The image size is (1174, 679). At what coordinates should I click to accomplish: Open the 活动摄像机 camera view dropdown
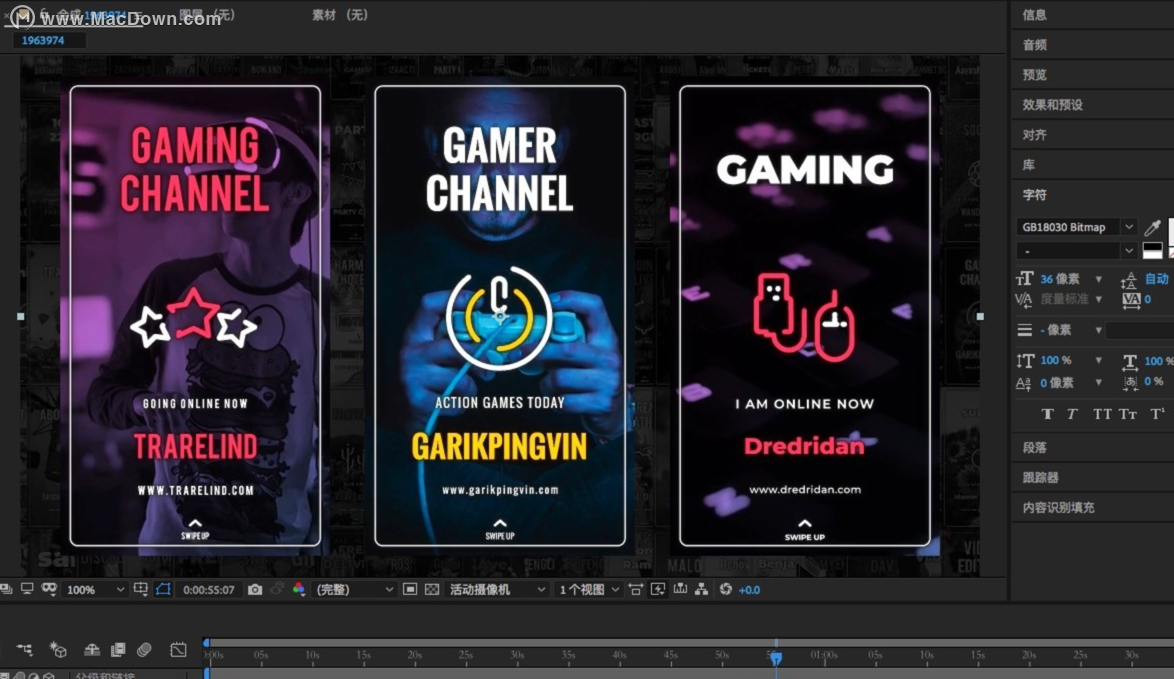pos(496,590)
